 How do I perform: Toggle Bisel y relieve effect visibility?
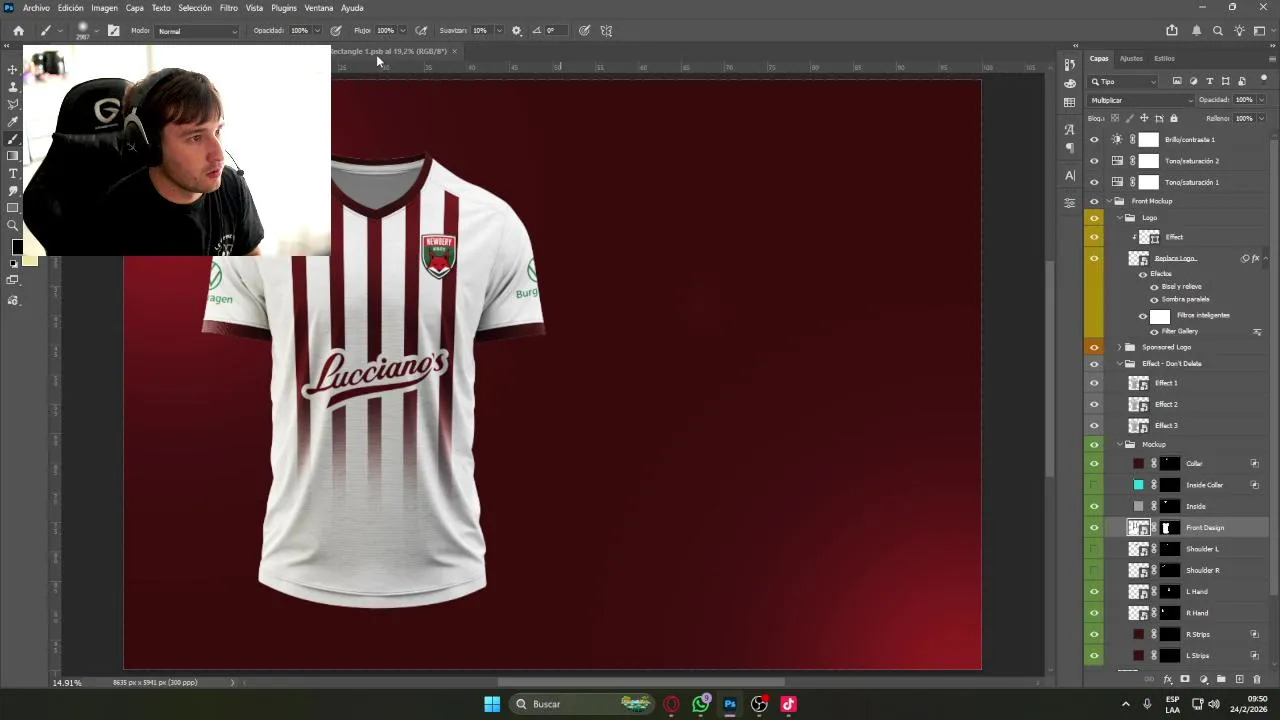pyautogui.click(x=1154, y=287)
